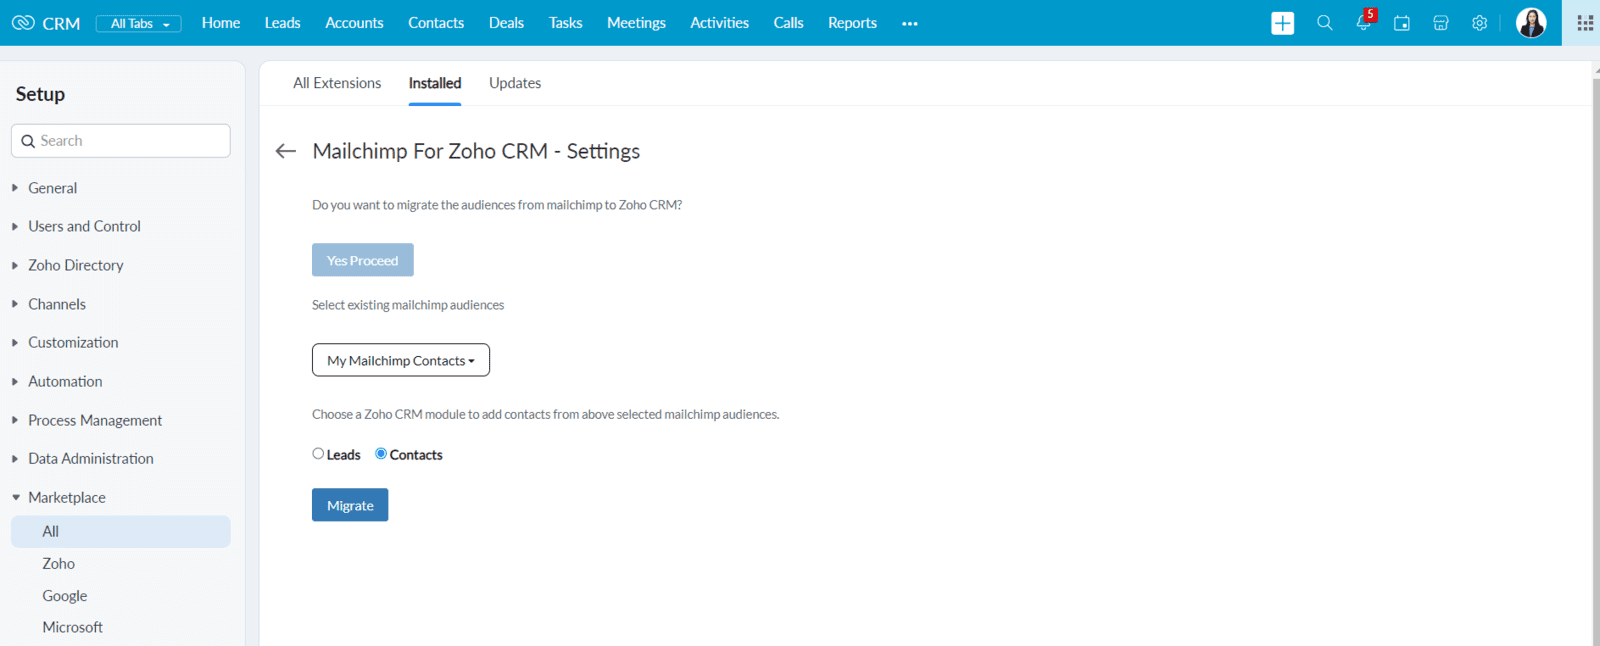Screen dimensions: 1600x646
Task: Open Contacts in top navigation
Action: (x=436, y=23)
